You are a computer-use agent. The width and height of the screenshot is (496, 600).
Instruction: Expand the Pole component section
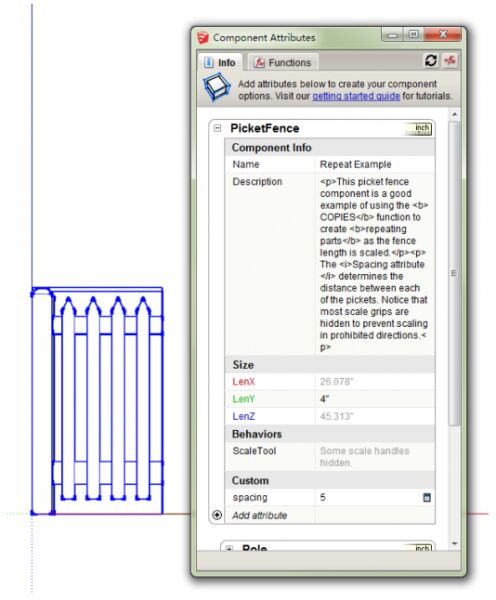click(x=229, y=549)
